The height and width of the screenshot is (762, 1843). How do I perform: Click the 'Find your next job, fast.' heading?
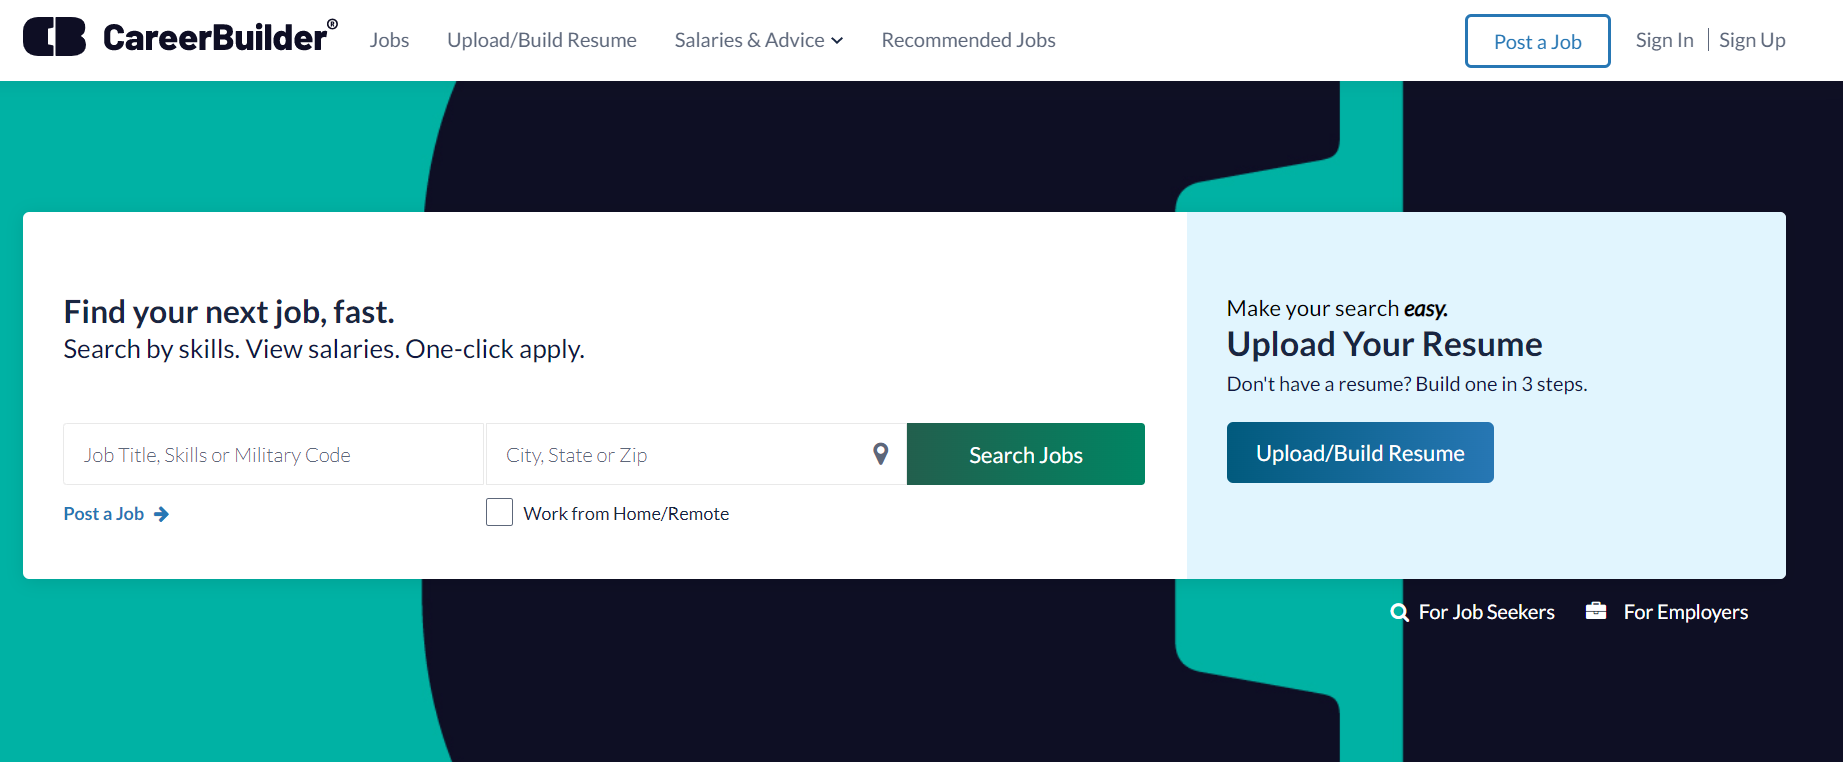pyautogui.click(x=229, y=312)
